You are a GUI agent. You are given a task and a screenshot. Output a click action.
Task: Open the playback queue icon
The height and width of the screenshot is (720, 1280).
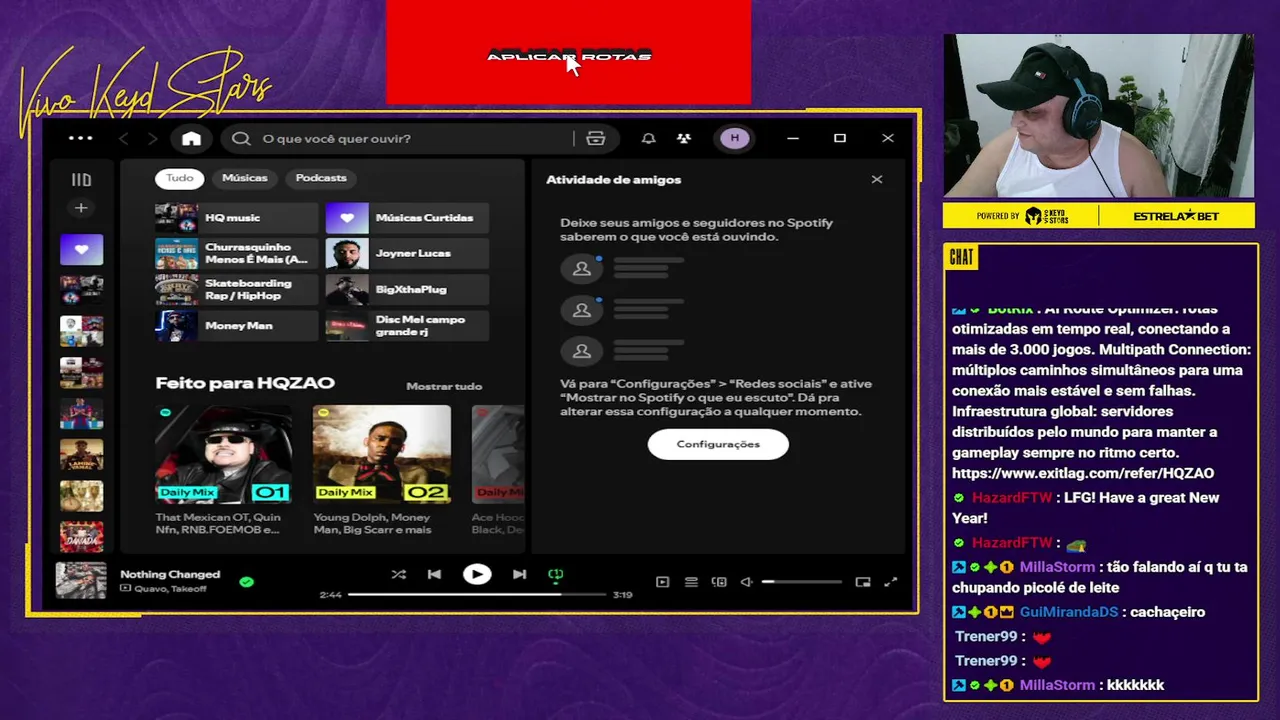point(691,582)
